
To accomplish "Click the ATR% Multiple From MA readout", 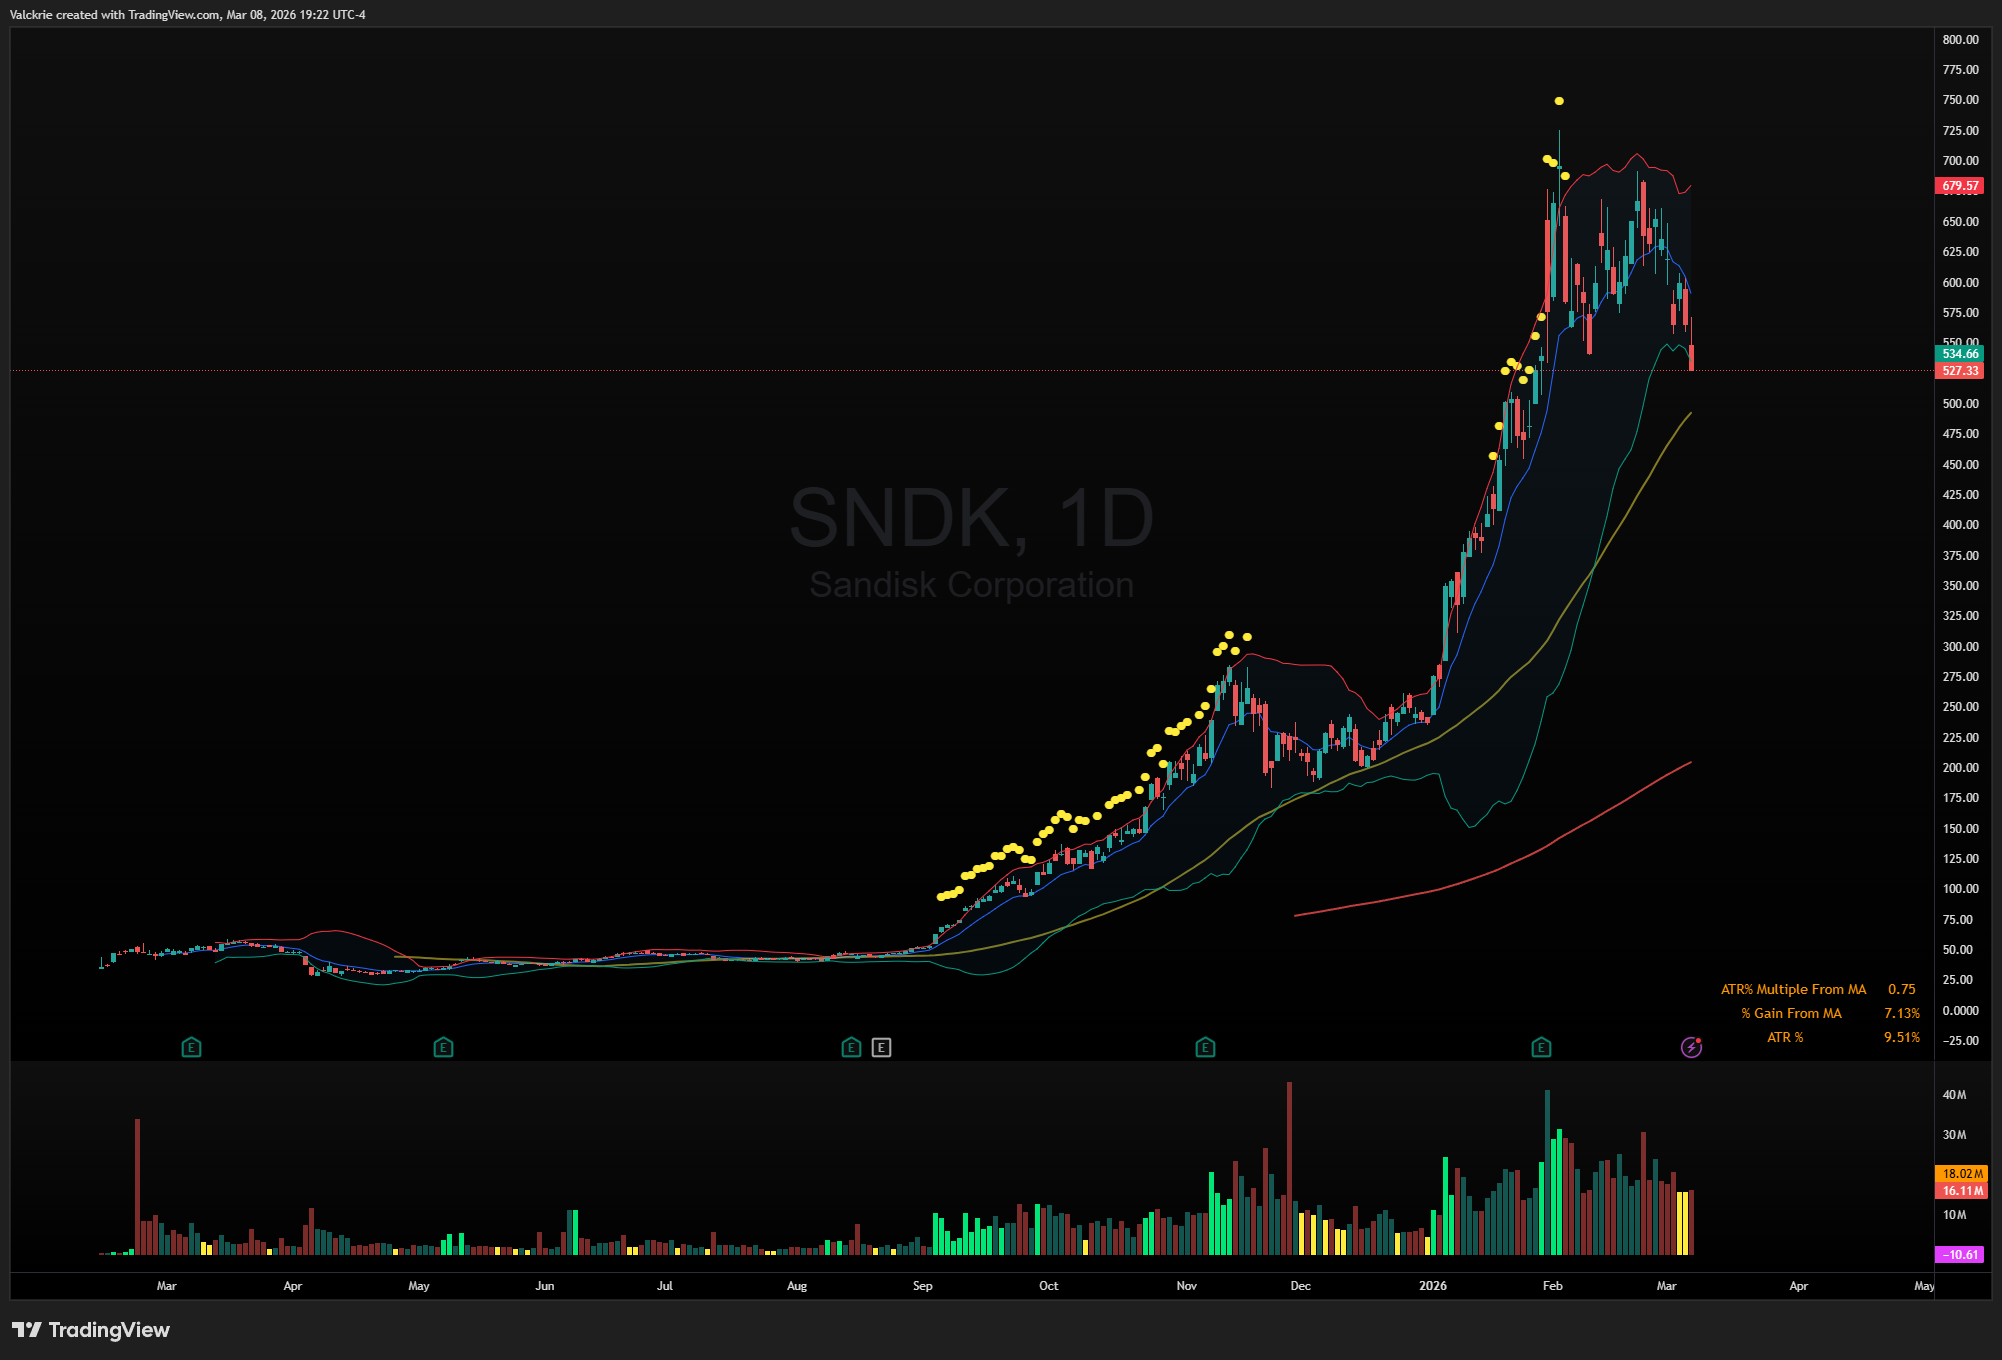I will (1793, 989).
